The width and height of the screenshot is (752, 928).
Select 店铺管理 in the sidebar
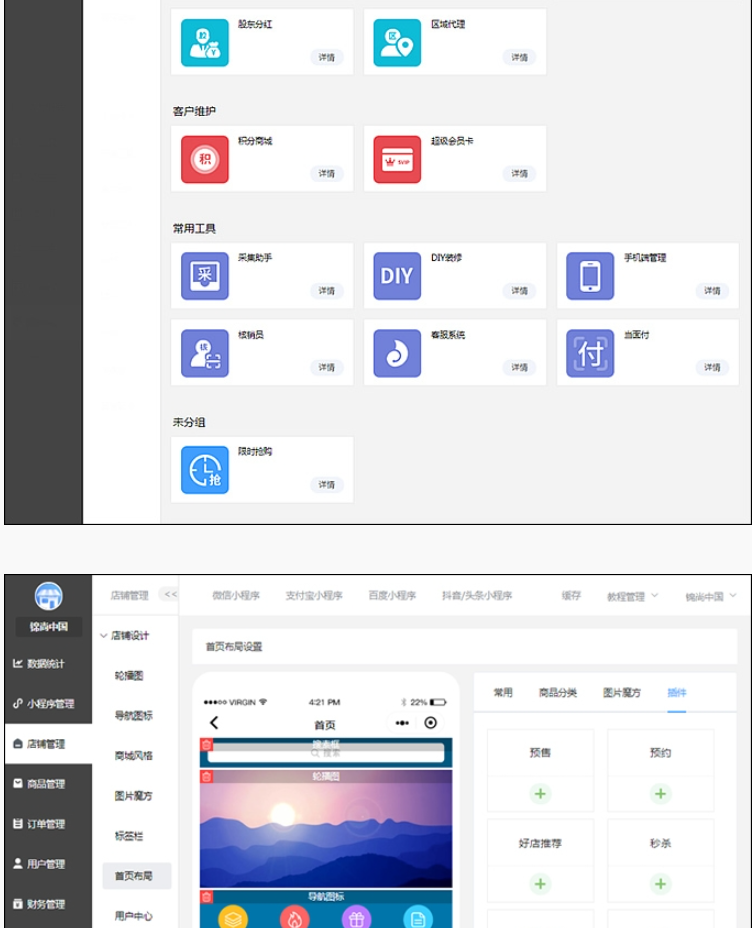pos(49,744)
